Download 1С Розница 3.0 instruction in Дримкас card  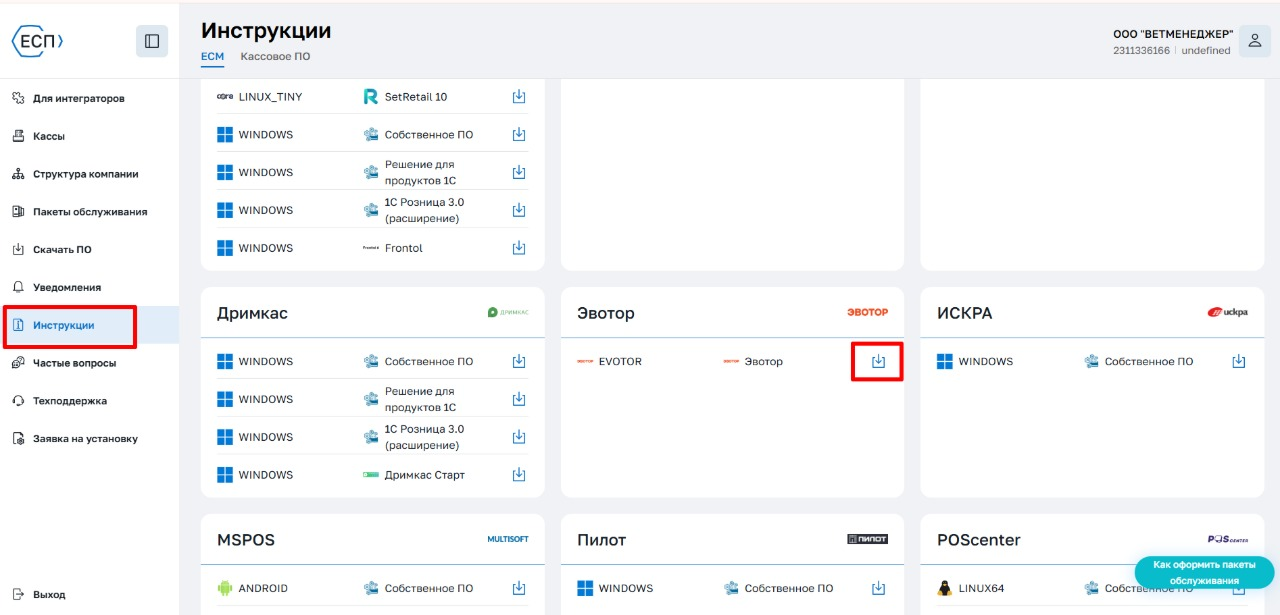click(519, 437)
